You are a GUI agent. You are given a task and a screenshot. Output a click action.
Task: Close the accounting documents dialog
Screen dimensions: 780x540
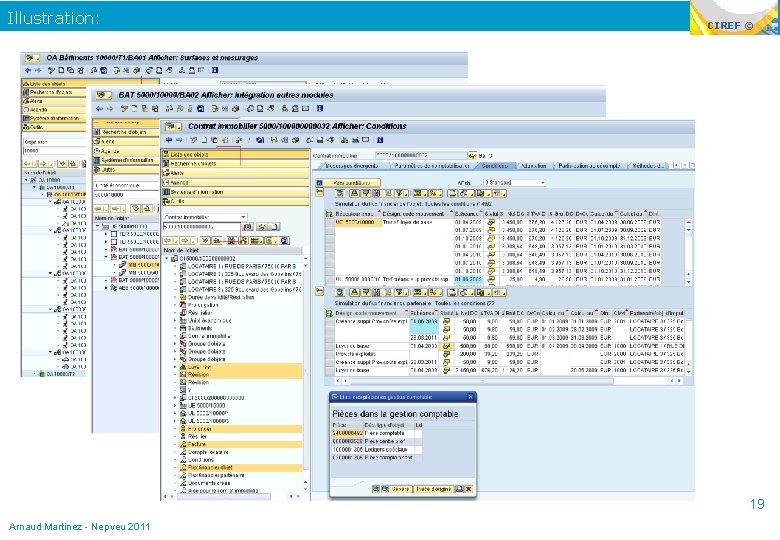point(471,397)
